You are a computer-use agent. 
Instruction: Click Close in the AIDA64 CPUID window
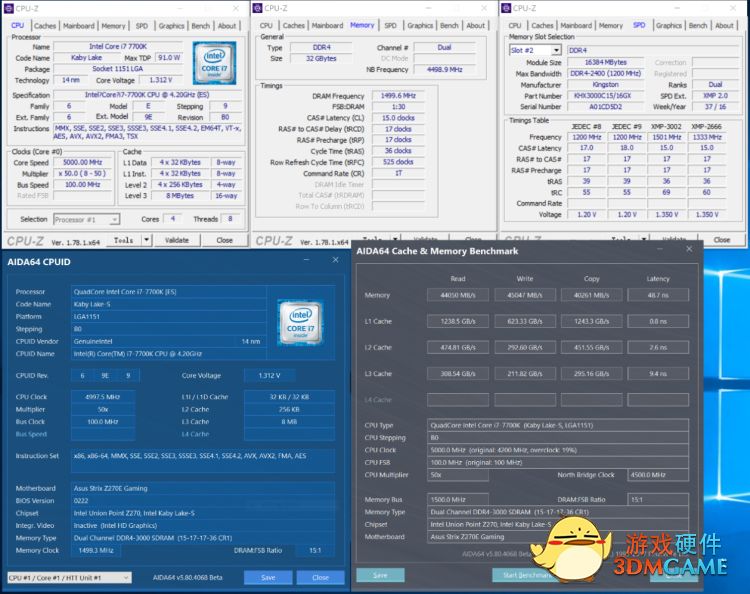pos(320,577)
